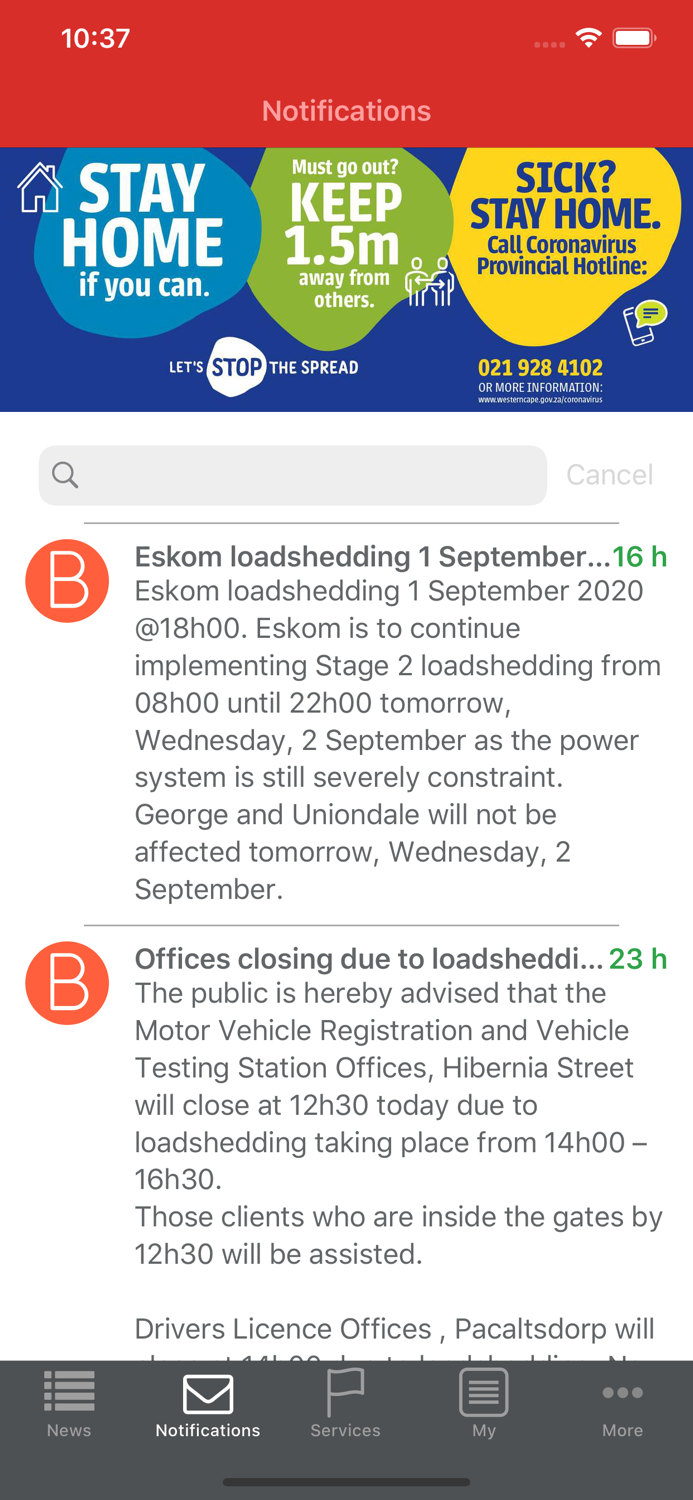This screenshot has height=1500, width=693.
Task: Open the More three-dots icon
Action: tap(622, 1392)
